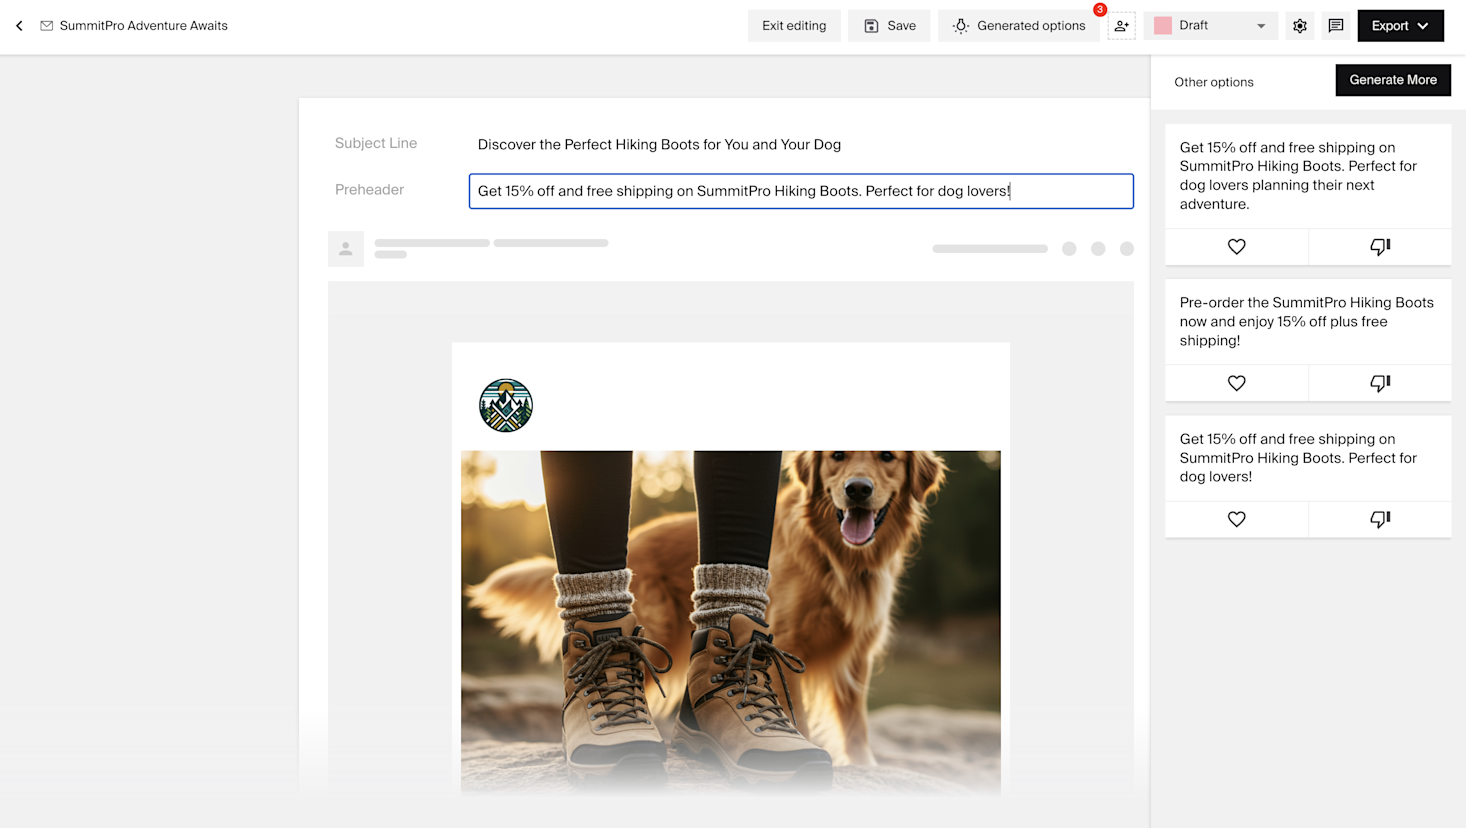Click the 'Preheader' label
Image resolution: width=1466 pixels, height=828 pixels.
click(x=369, y=190)
